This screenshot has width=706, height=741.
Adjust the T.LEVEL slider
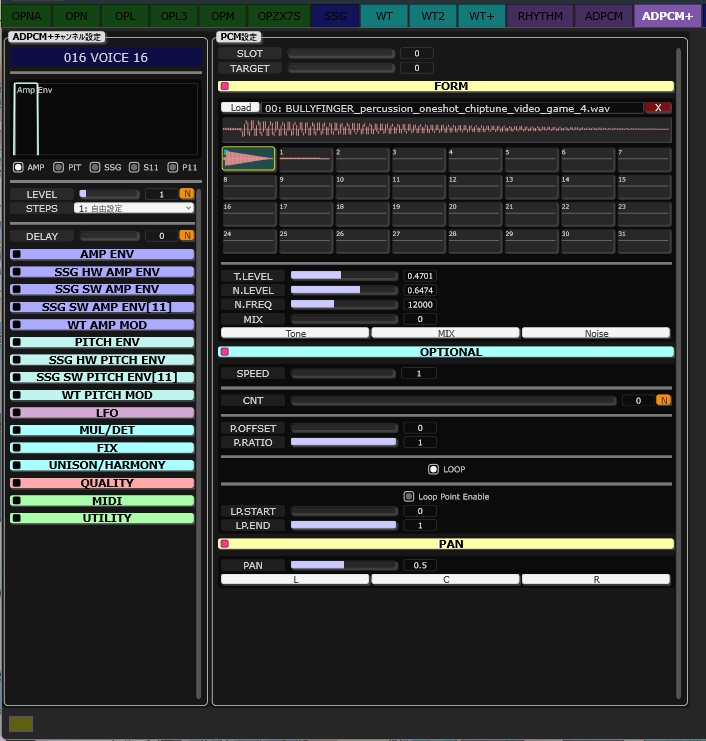pos(344,276)
